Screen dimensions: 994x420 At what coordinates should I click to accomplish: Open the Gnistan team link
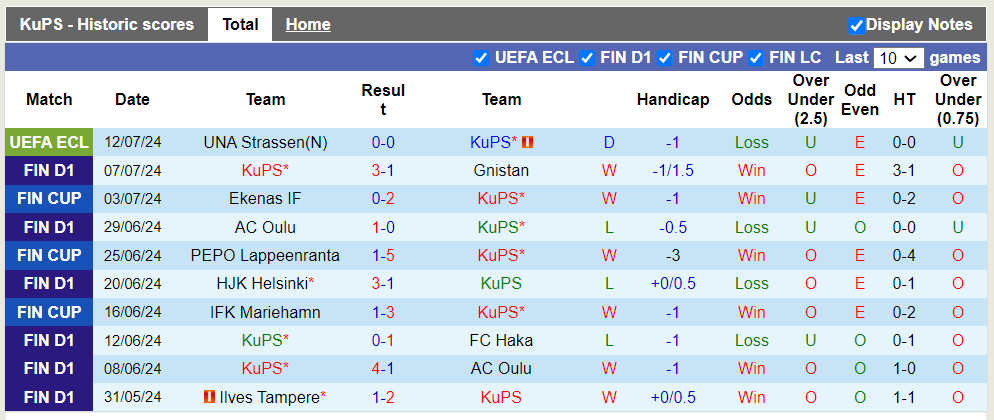[x=501, y=171]
